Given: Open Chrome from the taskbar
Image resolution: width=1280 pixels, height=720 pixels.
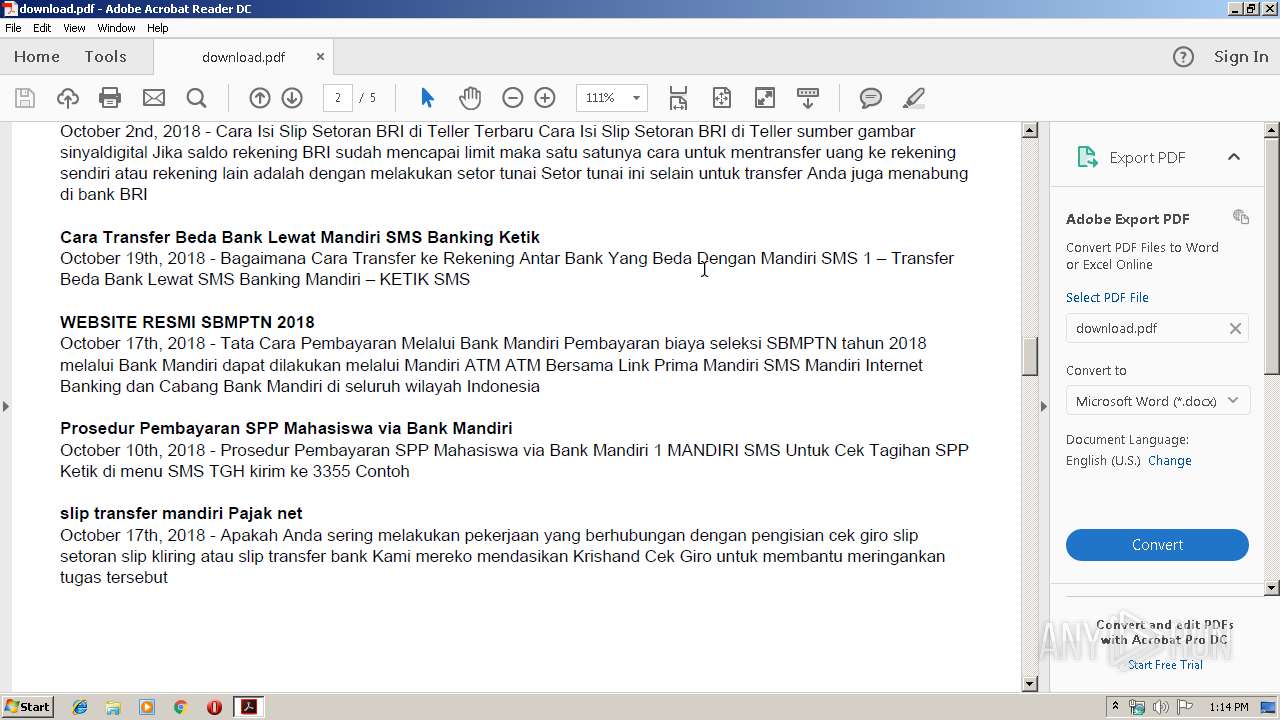Looking at the screenshot, I should 180,707.
